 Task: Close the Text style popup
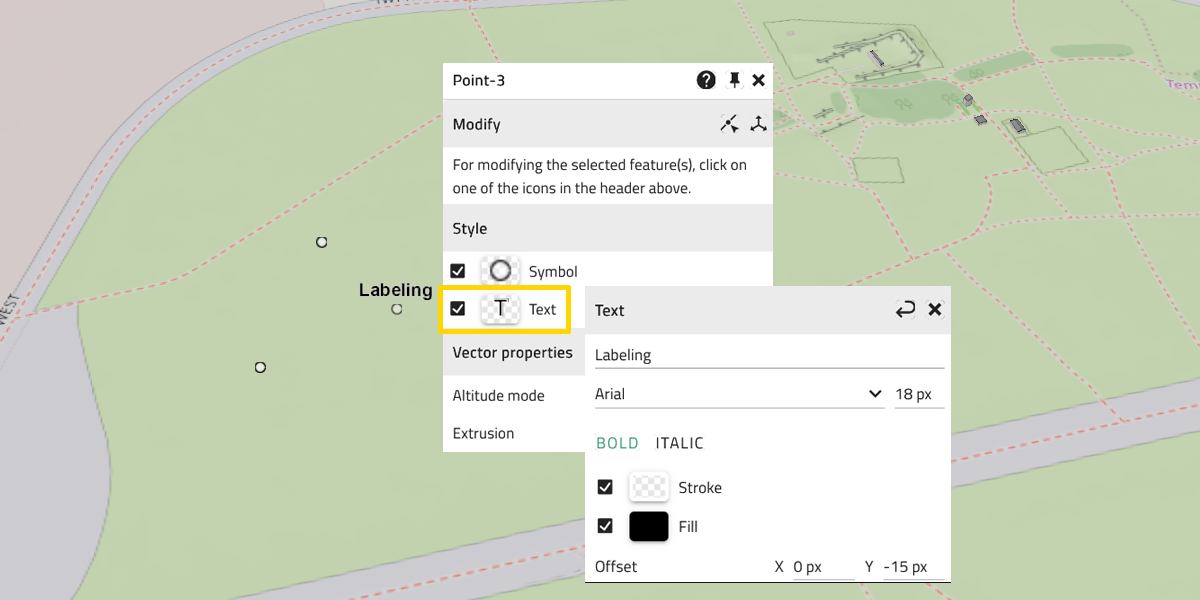935,310
